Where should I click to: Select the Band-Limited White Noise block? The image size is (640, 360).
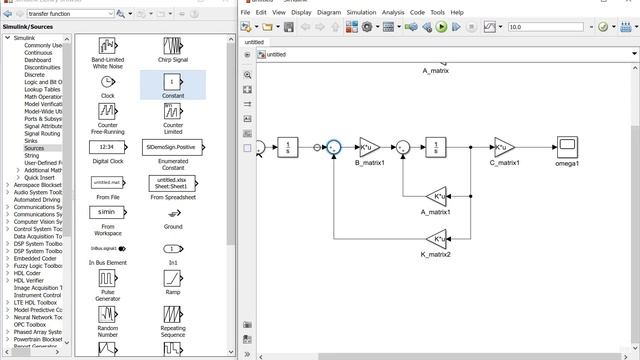(x=107, y=46)
